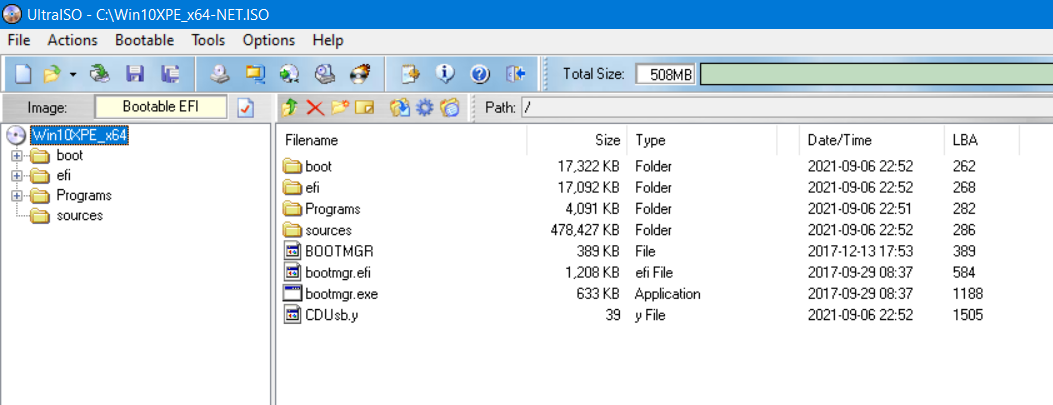The image size is (1053, 405).
Task: Click the 478,427 KB size value
Action: 584,230
